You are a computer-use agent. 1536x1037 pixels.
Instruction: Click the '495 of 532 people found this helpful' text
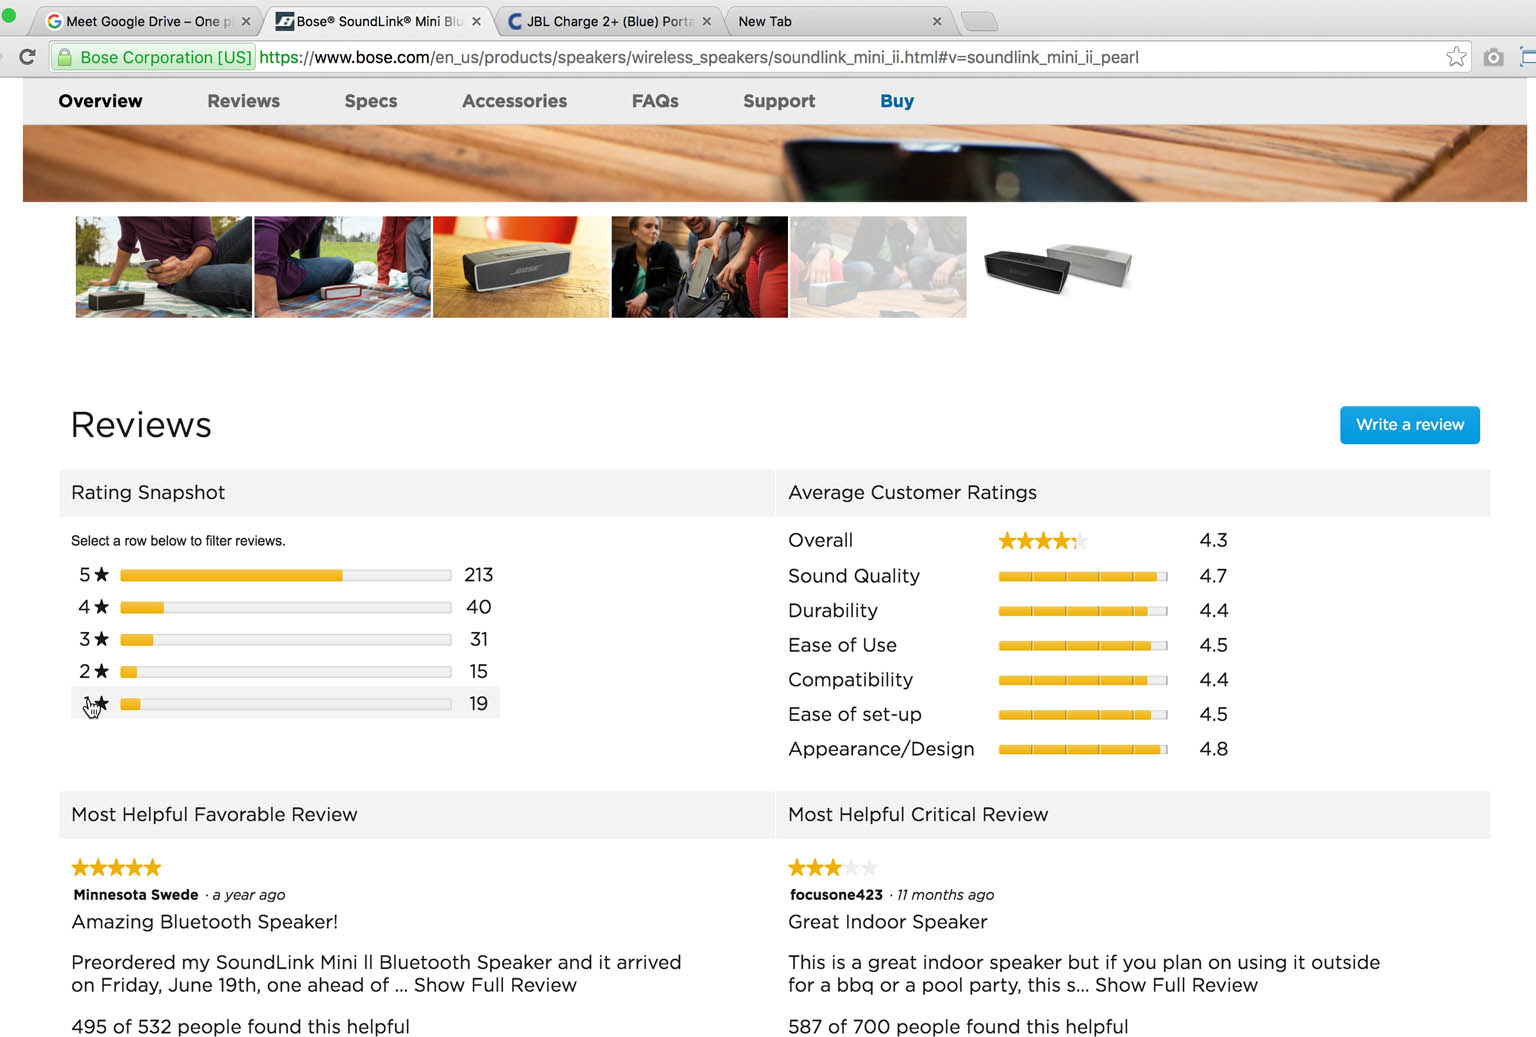[240, 1027]
